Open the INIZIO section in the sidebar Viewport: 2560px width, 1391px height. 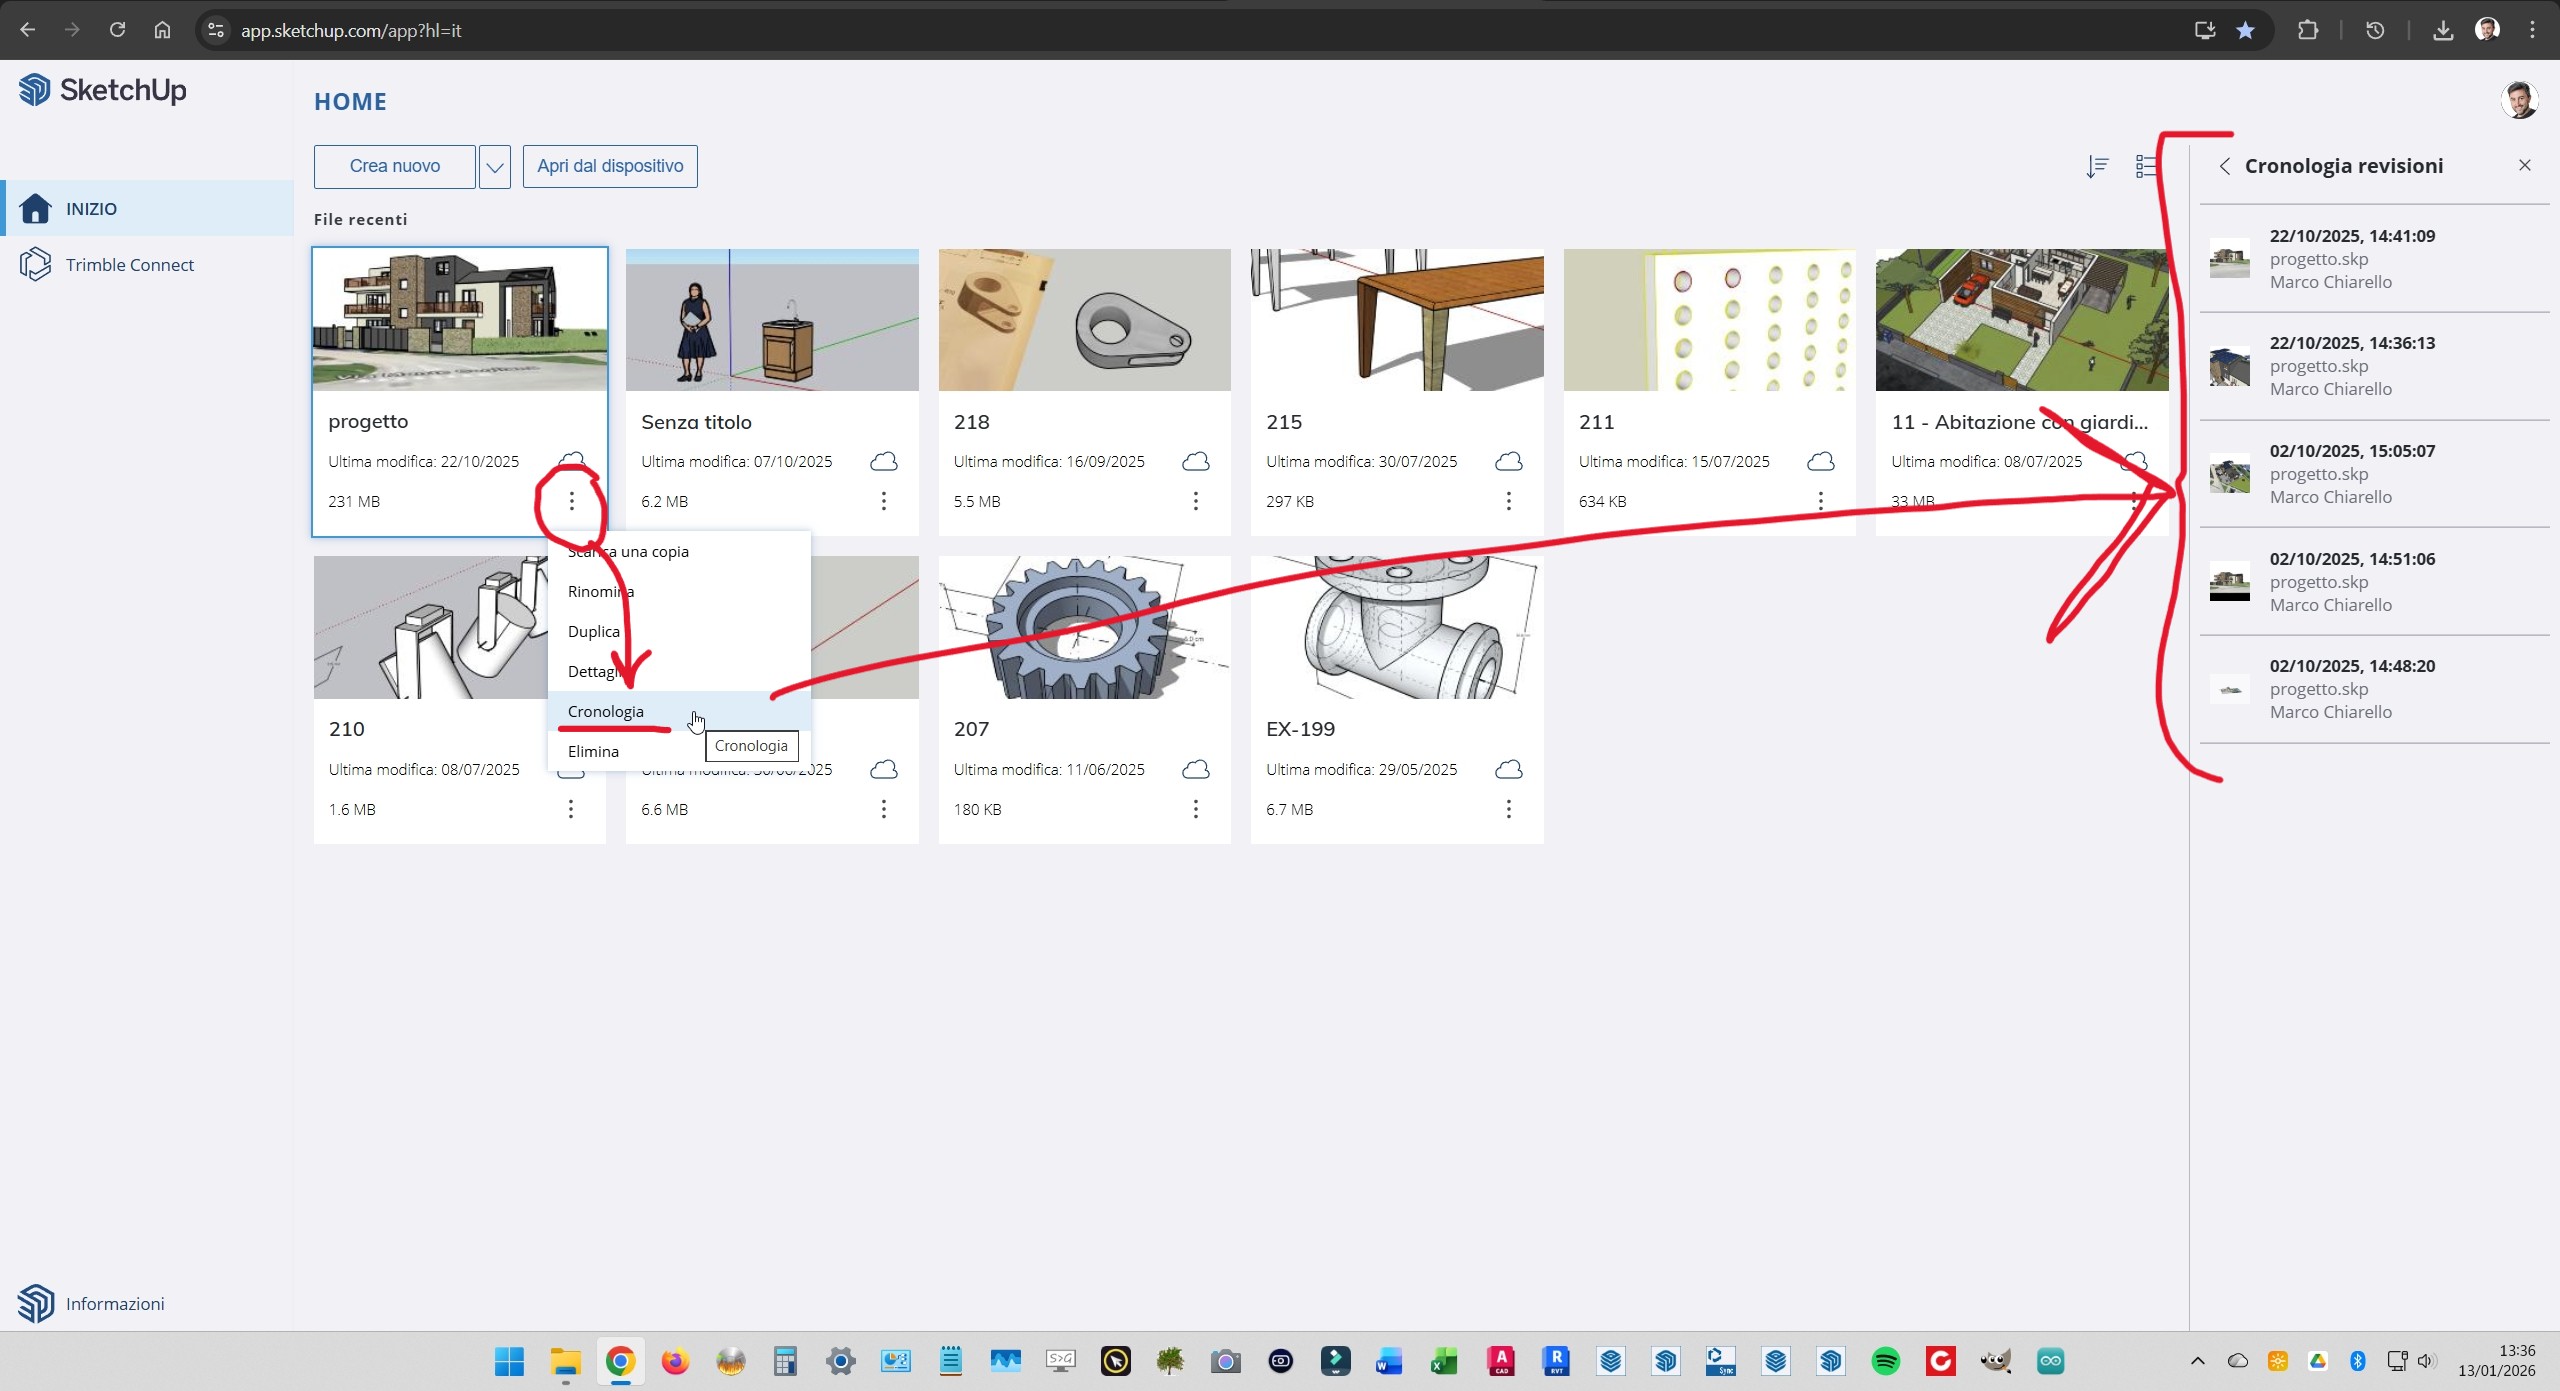tap(92, 208)
